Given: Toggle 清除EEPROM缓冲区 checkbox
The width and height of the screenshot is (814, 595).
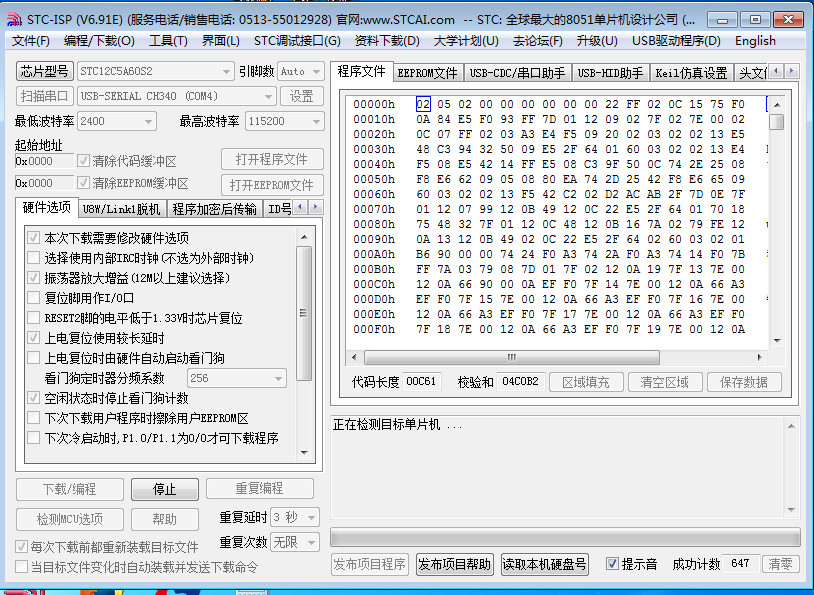Looking at the screenshot, I should (x=83, y=183).
